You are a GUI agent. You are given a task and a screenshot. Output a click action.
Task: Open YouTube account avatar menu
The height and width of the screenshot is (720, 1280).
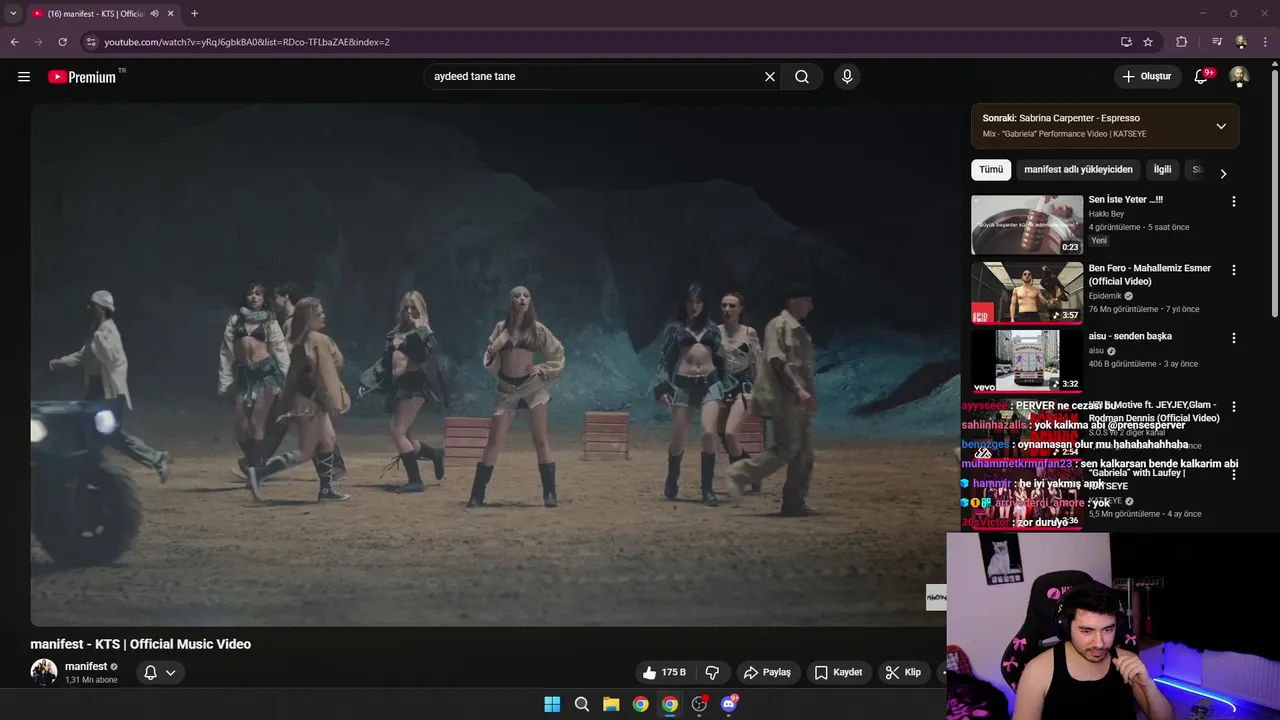(1239, 77)
